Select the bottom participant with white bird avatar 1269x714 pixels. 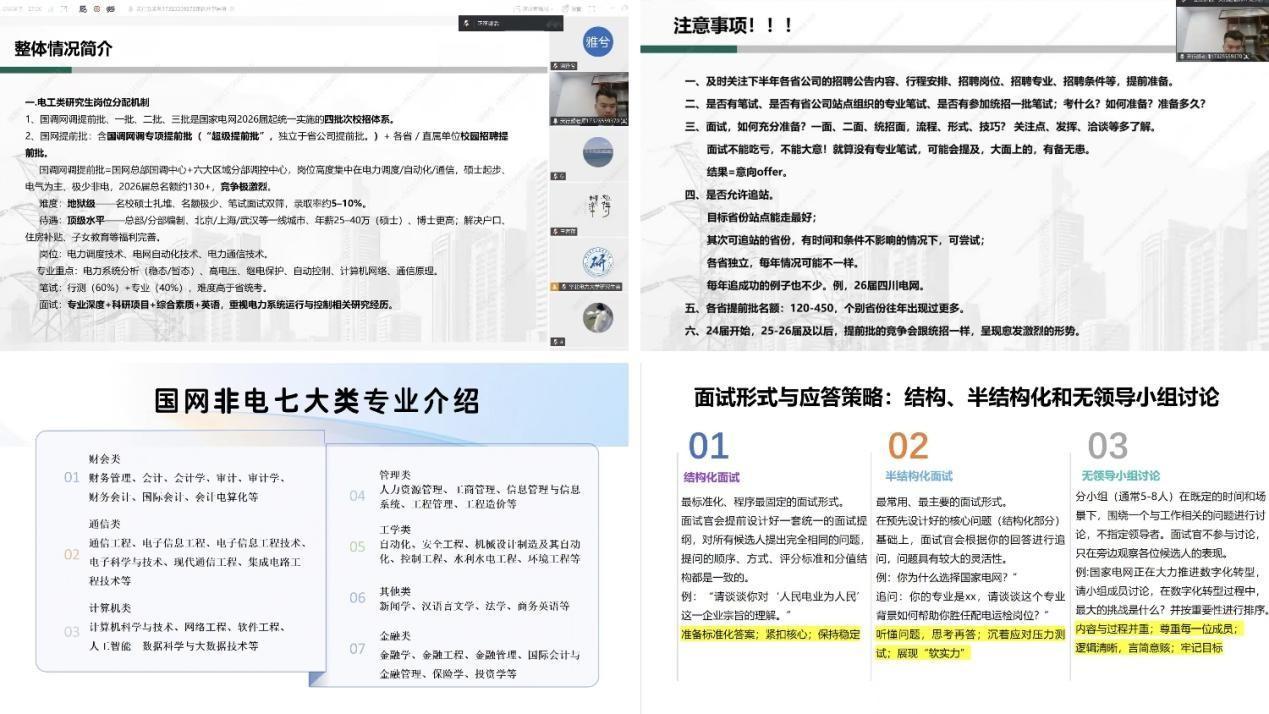coord(597,317)
